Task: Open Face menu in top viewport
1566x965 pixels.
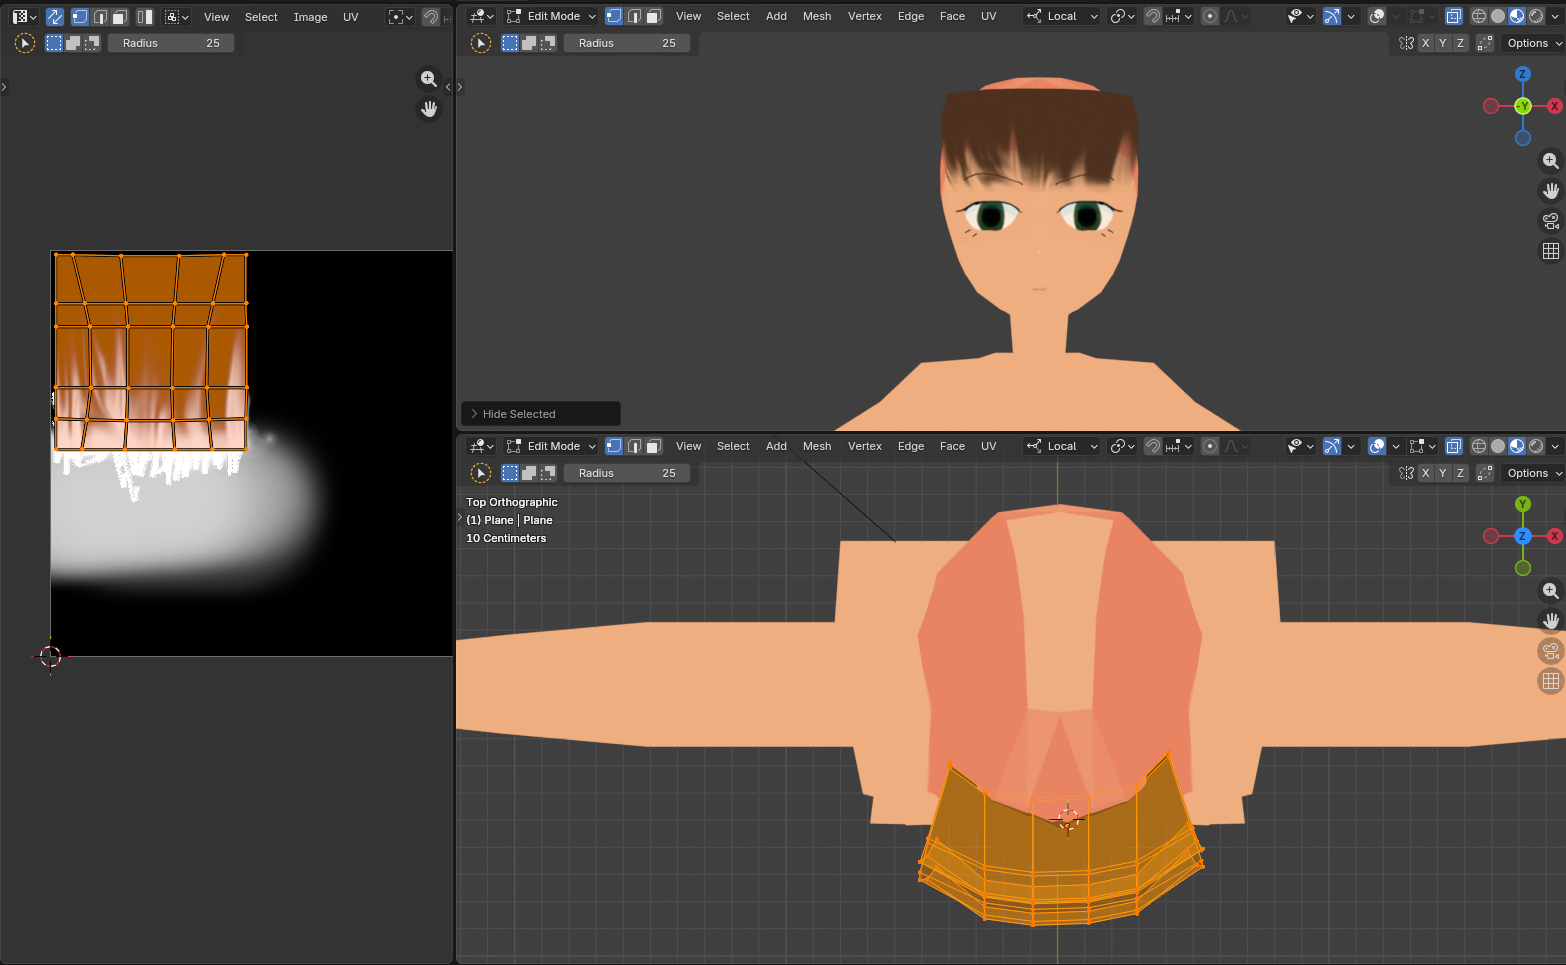Action: tap(952, 16)
